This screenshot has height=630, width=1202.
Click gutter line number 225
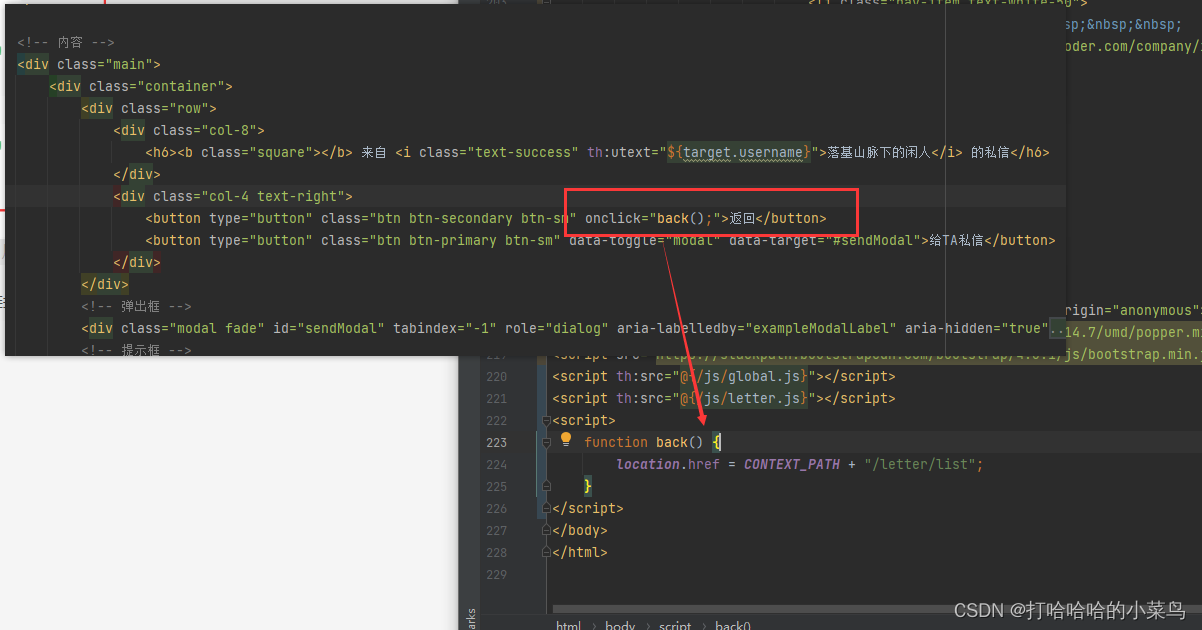click(496, 487)
